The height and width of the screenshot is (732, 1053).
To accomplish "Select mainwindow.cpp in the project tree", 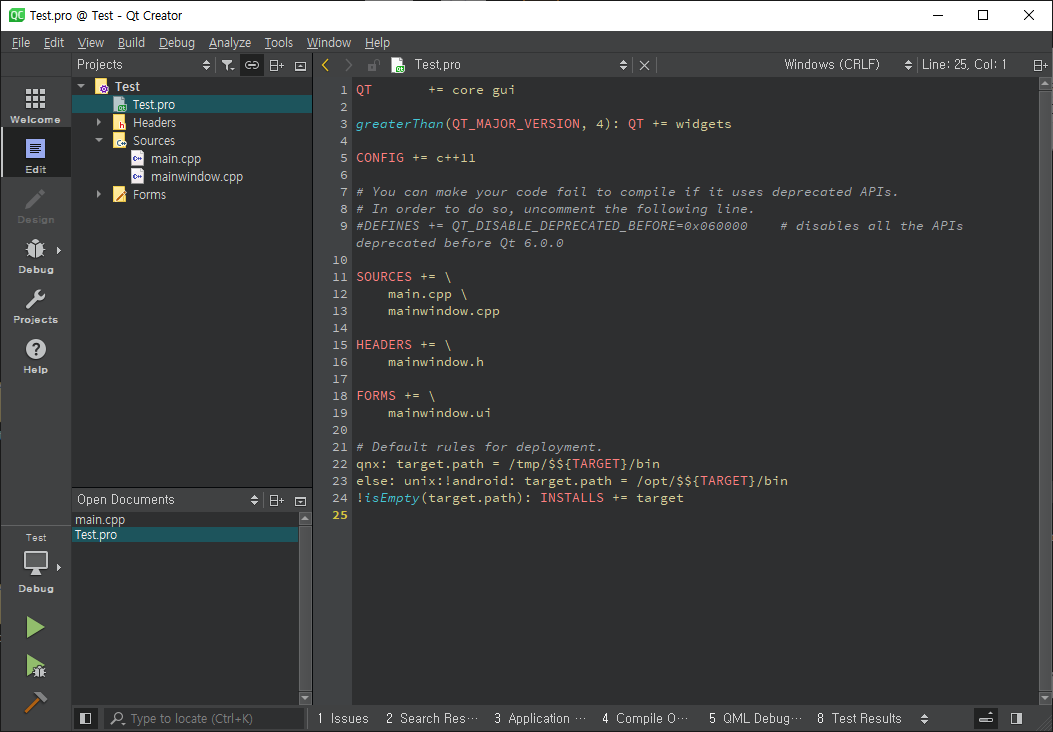I will (x=196, y=177).
